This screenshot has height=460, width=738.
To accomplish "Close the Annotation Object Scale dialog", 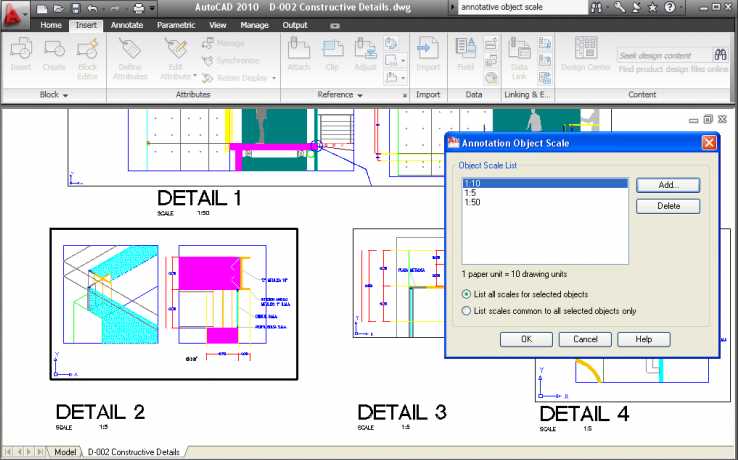I will [709, 143].
